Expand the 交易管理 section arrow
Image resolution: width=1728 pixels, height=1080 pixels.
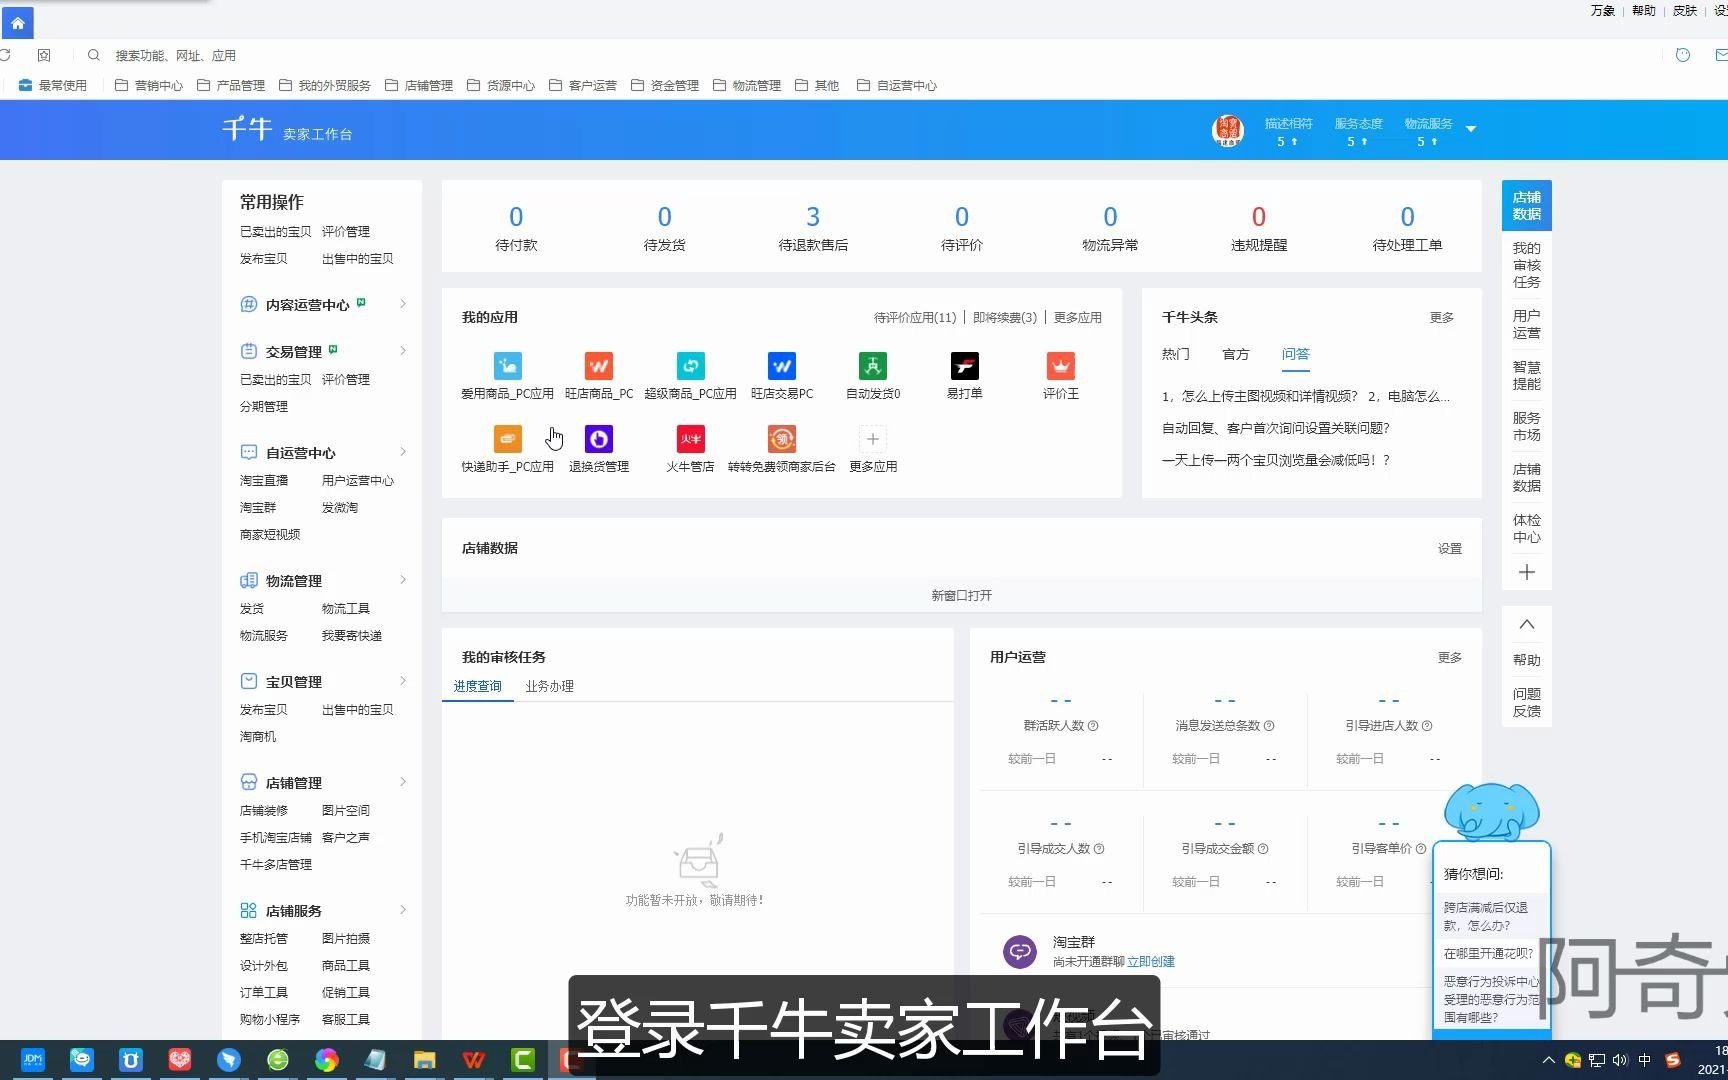(x=403, y=351)
